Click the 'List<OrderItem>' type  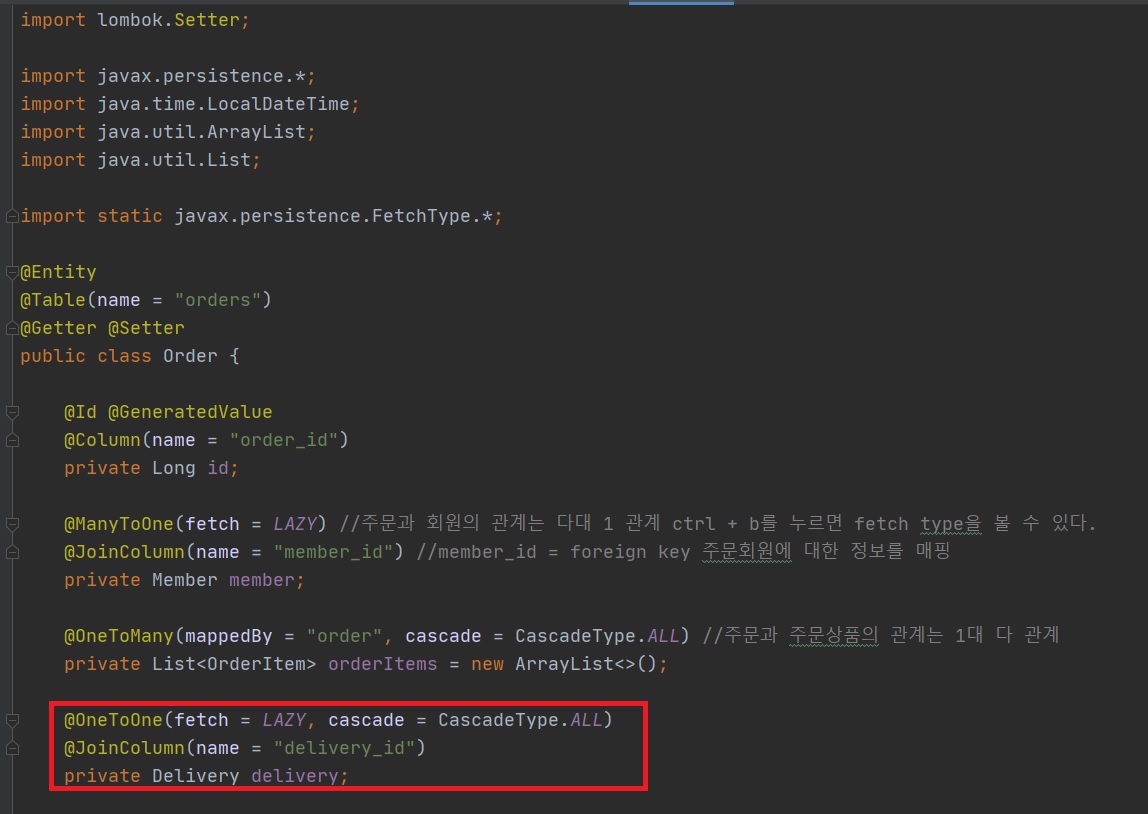coord(234,664)
